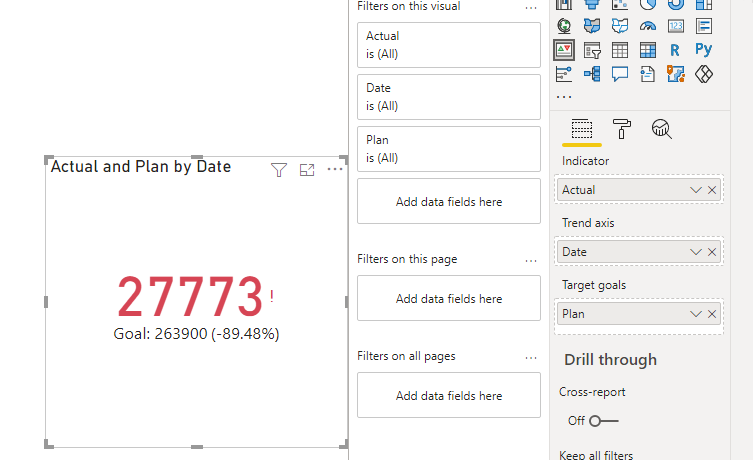Select the Card (123) visualization
Screen dimensions: 753x460
point(675,25)
